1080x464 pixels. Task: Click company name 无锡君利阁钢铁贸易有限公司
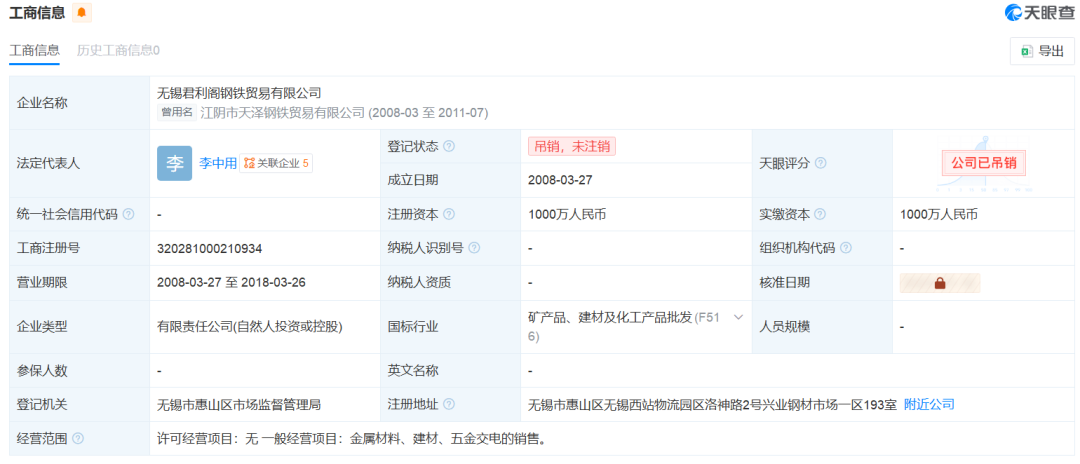click(x=239, y=93)
